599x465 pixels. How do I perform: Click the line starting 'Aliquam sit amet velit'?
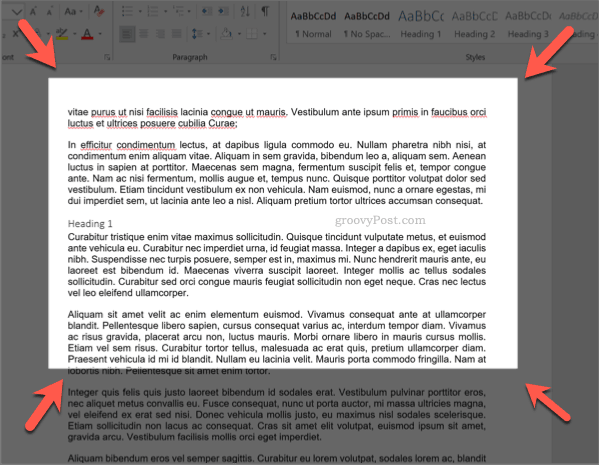pyautogui.click(x=277, y=314)
